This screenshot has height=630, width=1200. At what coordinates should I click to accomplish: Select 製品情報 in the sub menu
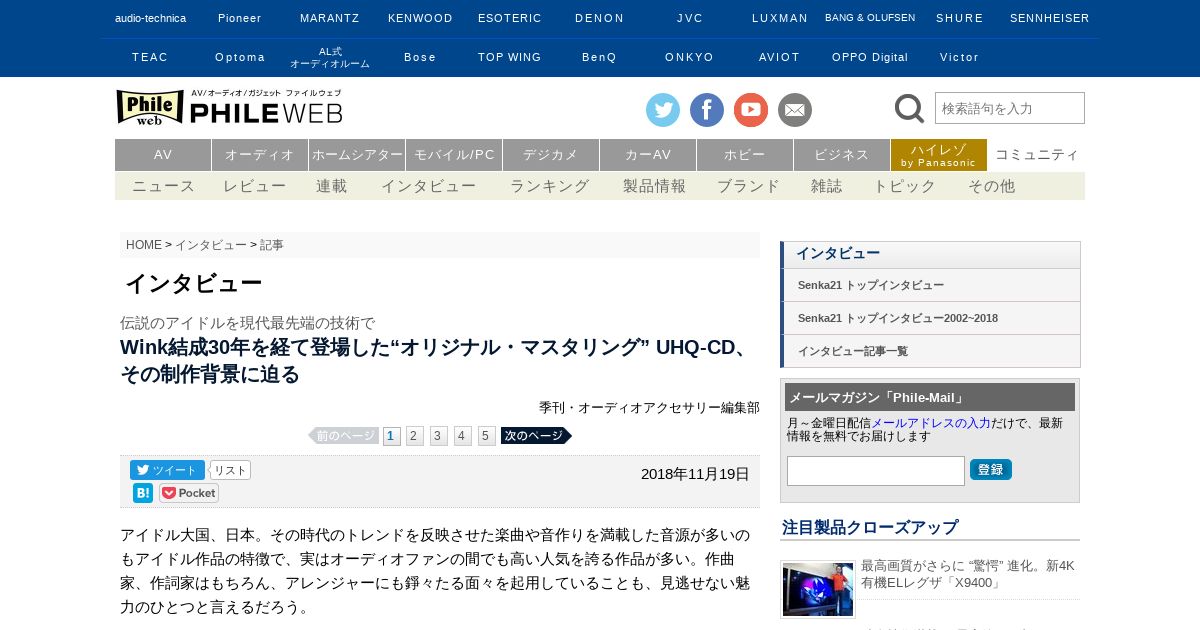655,186
